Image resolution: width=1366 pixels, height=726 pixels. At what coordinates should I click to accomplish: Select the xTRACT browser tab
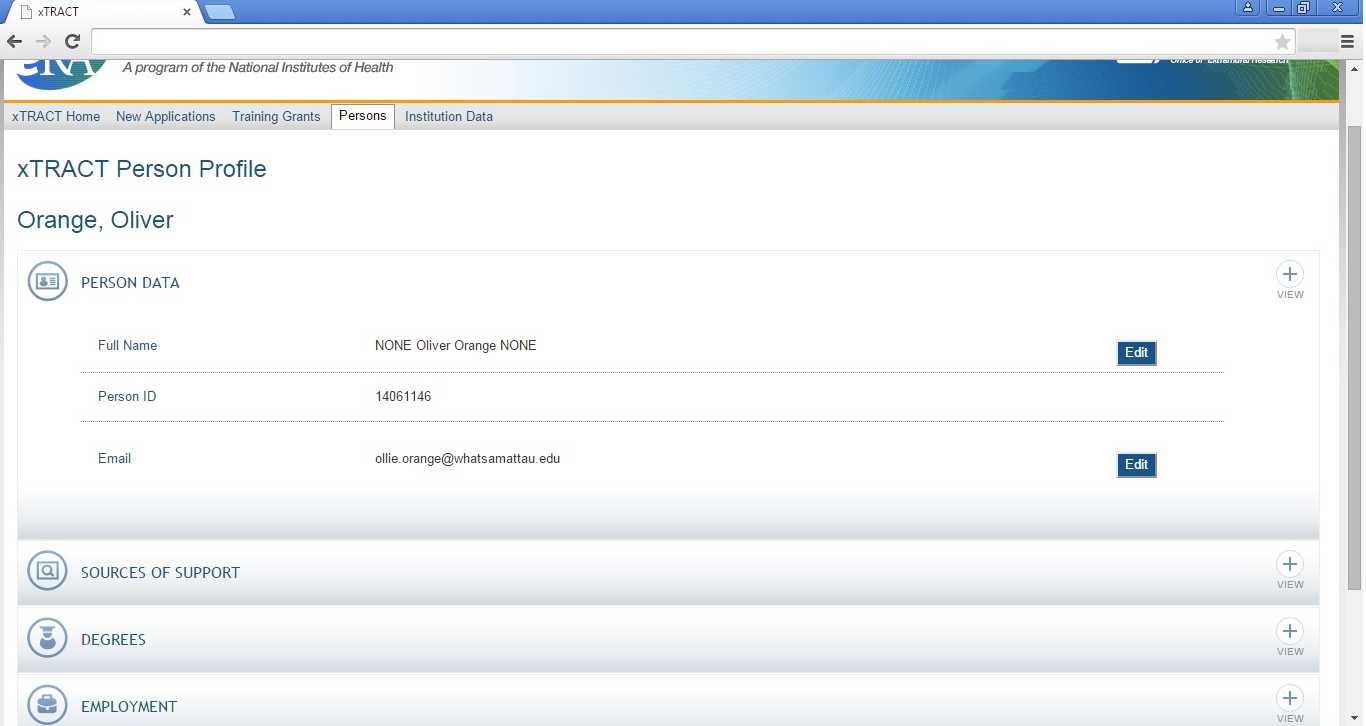pos(102,12)
